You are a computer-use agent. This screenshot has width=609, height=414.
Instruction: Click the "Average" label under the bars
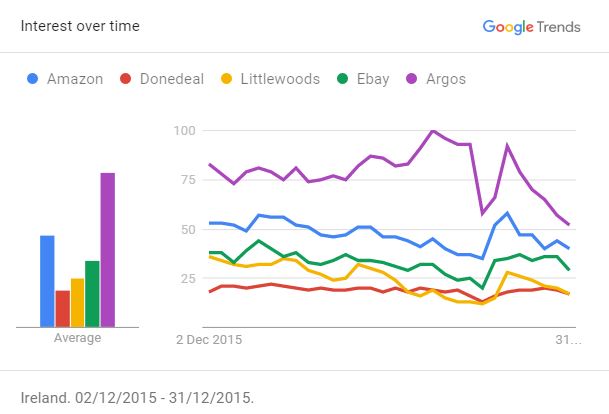tap(77, 338)
